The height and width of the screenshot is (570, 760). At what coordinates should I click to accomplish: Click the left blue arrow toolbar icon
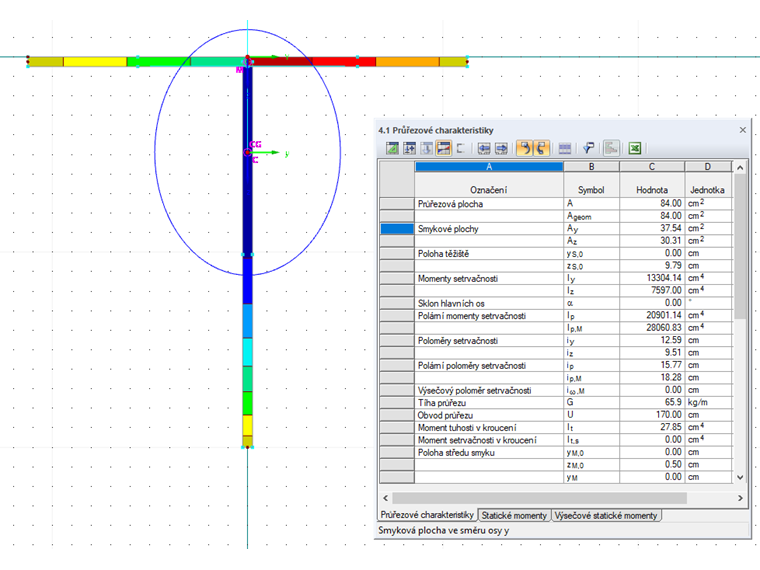(484, 148)
